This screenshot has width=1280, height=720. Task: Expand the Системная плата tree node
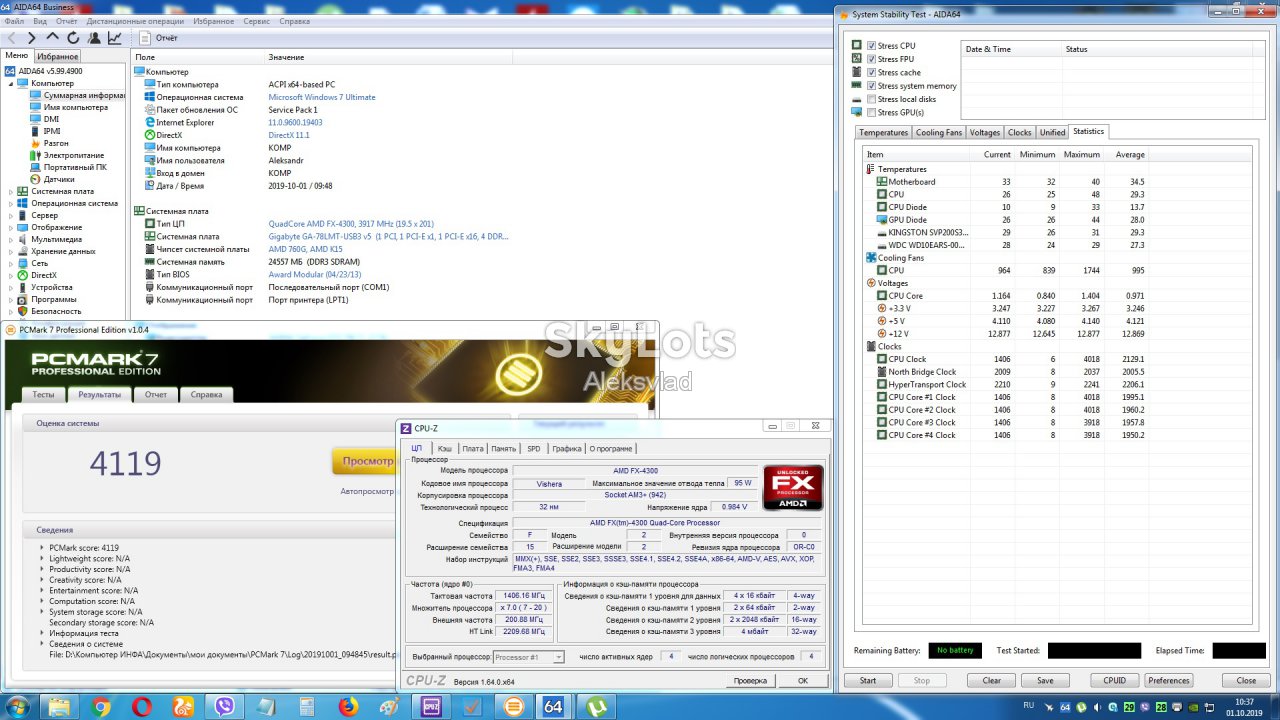[x=11, y=191]
